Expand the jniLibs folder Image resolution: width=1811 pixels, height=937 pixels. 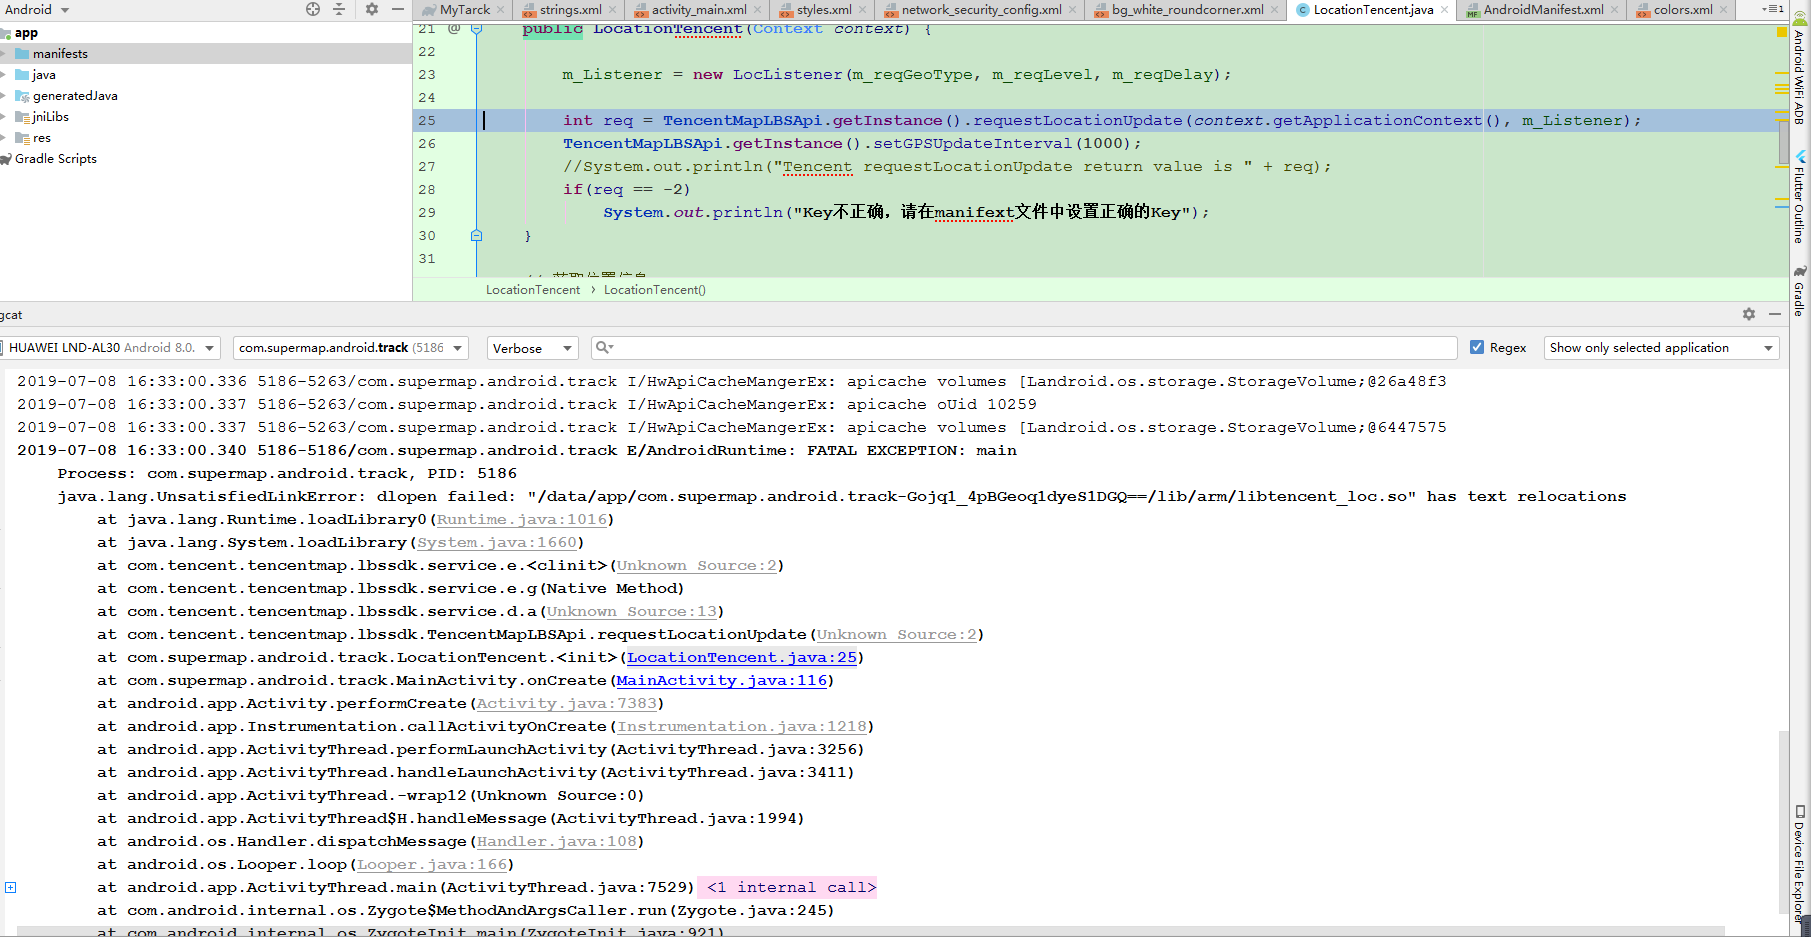(x=4, y=117)
